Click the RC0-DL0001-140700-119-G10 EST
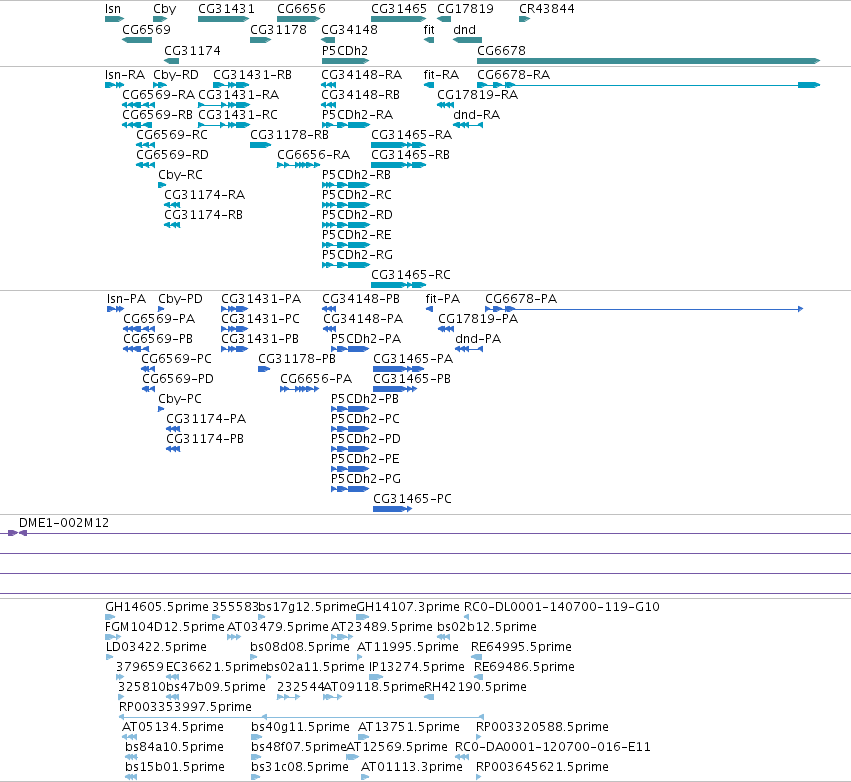 point(467,617)
